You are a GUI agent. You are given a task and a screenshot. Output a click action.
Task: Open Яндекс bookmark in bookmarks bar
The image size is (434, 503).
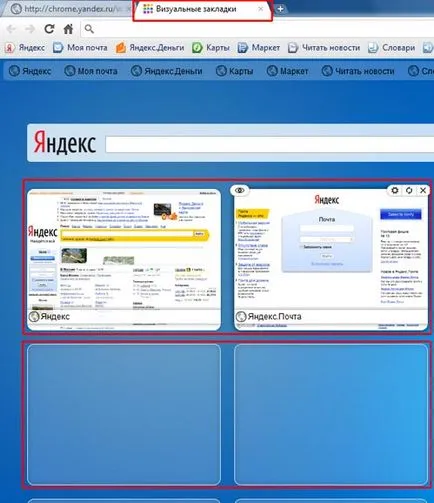25,48
